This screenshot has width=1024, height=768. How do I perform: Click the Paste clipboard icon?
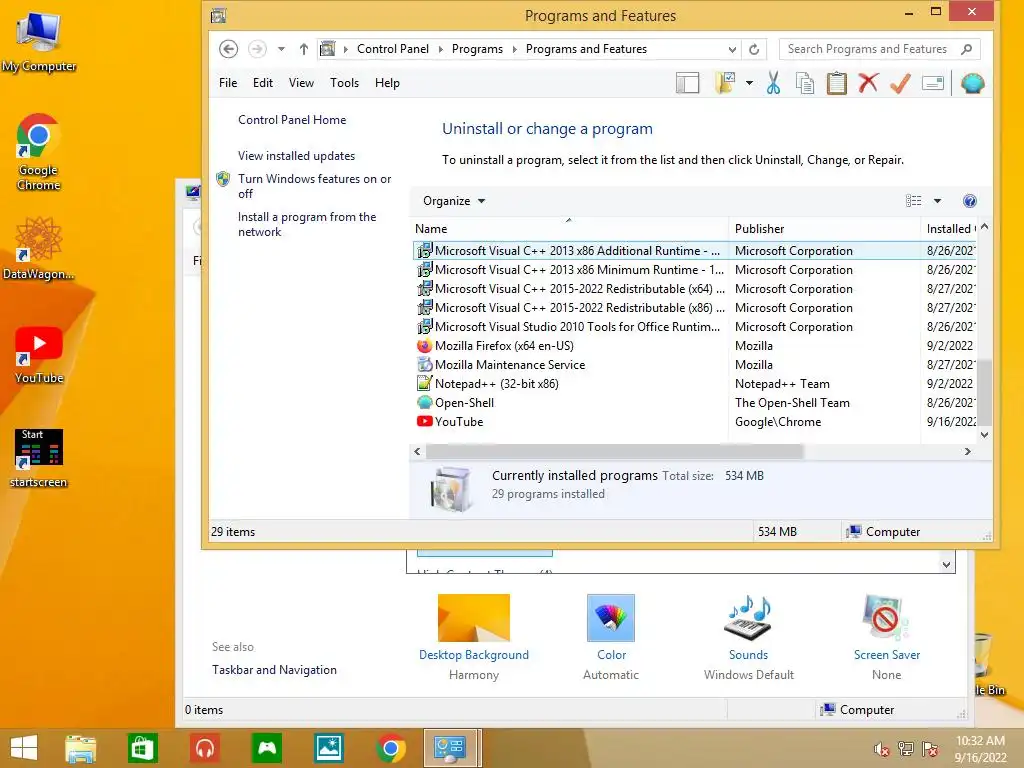pos(837,84)
